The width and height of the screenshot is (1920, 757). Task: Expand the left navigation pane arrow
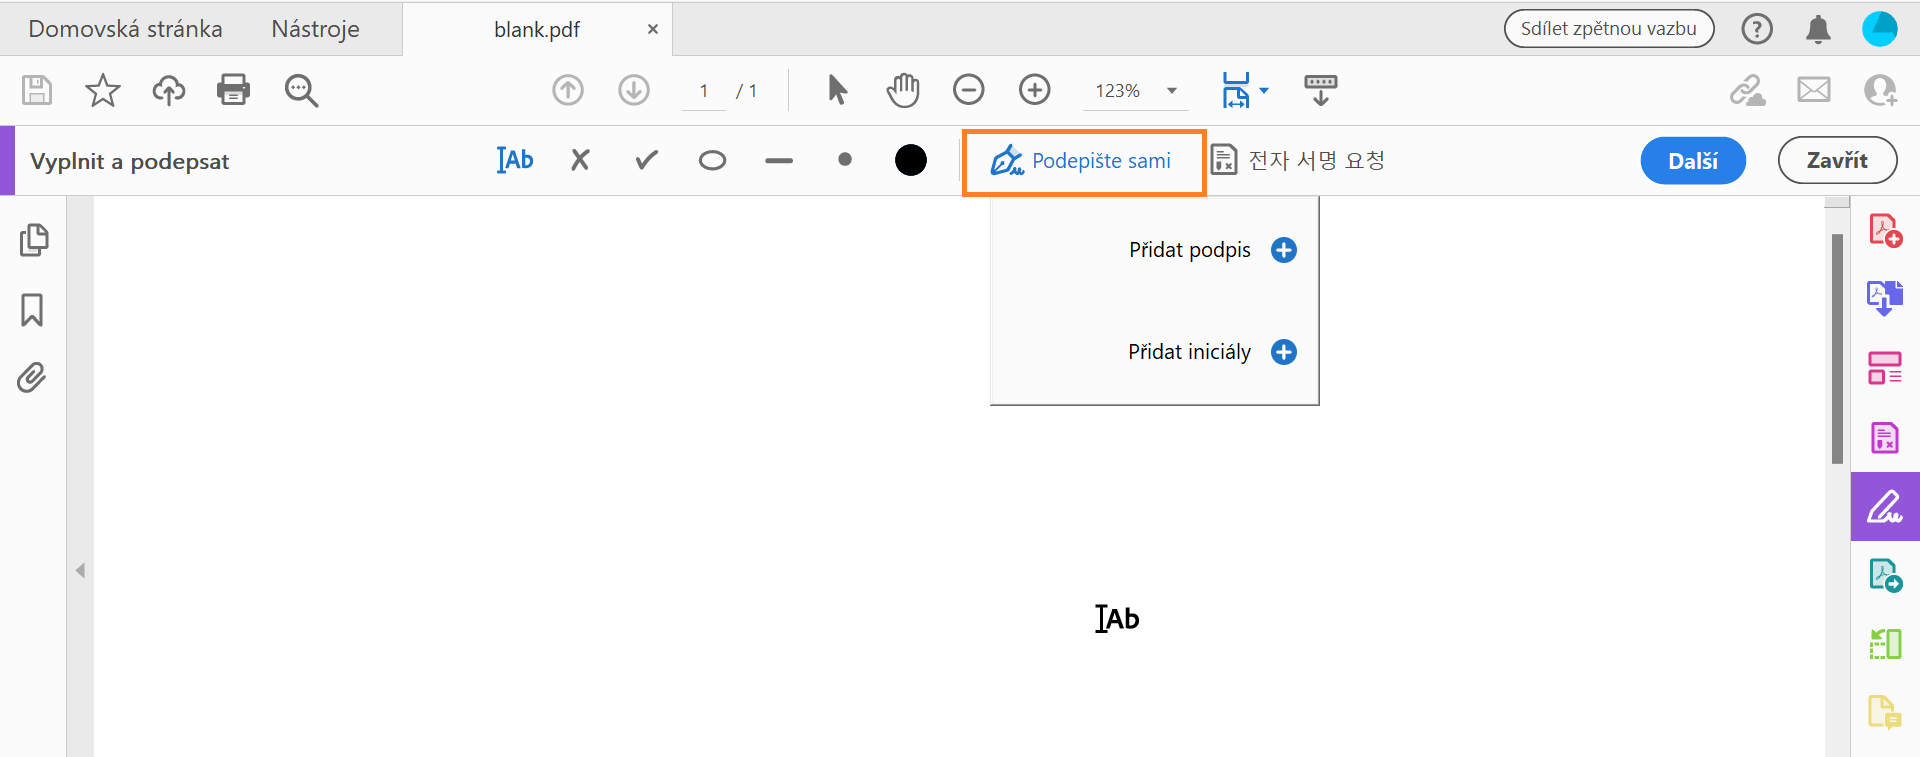point(80,571)
